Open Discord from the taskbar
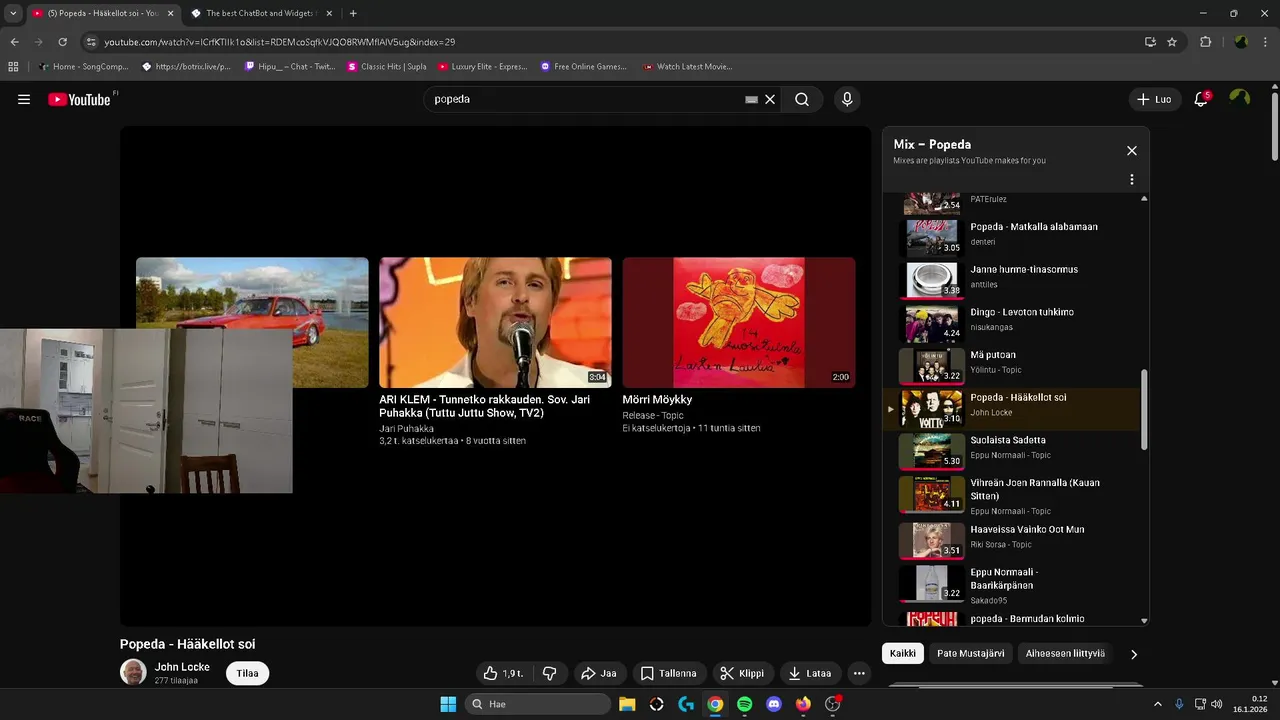Image resolution: width=1280 pixels, height=720 pixels. pyautogui.click(x=774, y=704)
